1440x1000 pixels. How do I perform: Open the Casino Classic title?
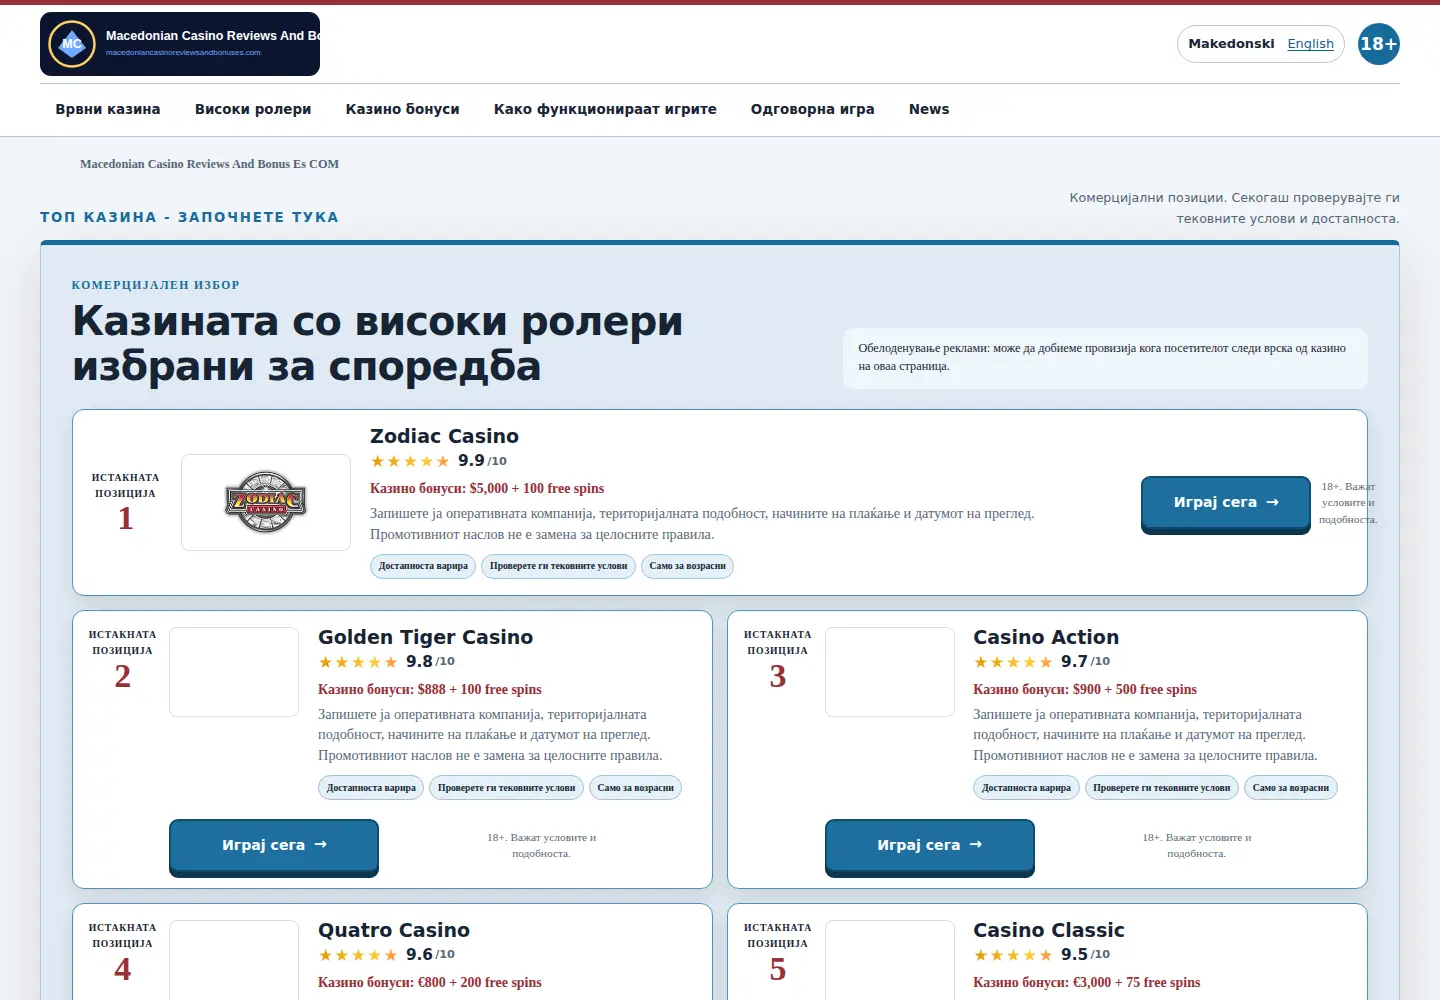(1049, 930)
